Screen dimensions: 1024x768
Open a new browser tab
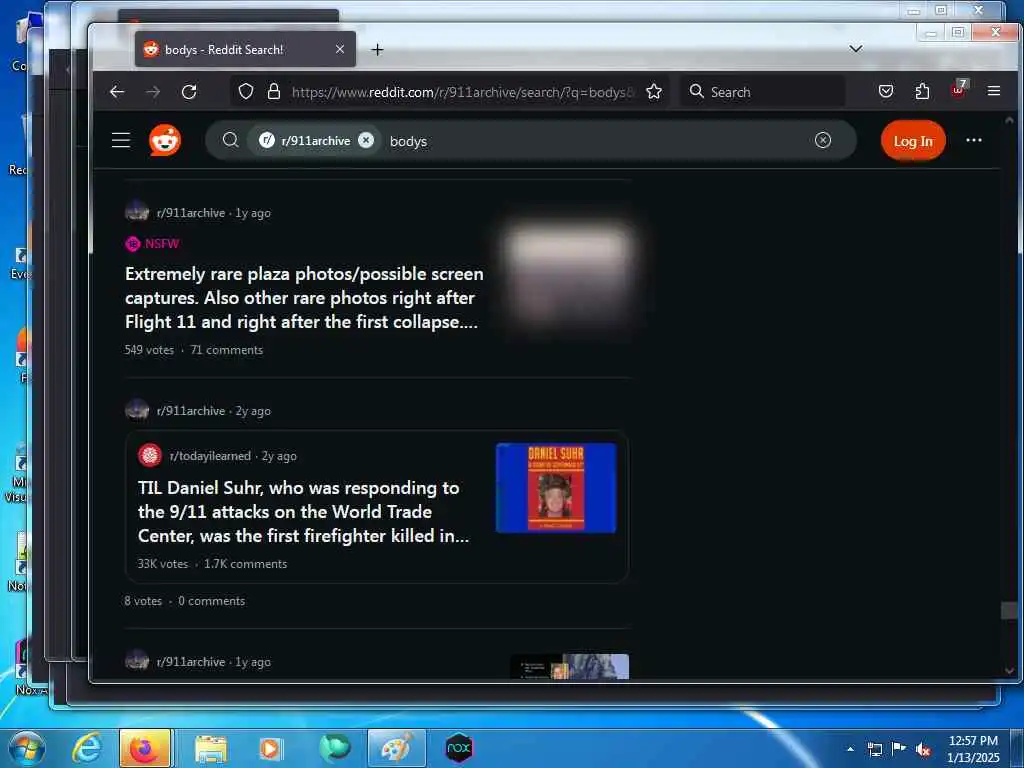point(377,50)
